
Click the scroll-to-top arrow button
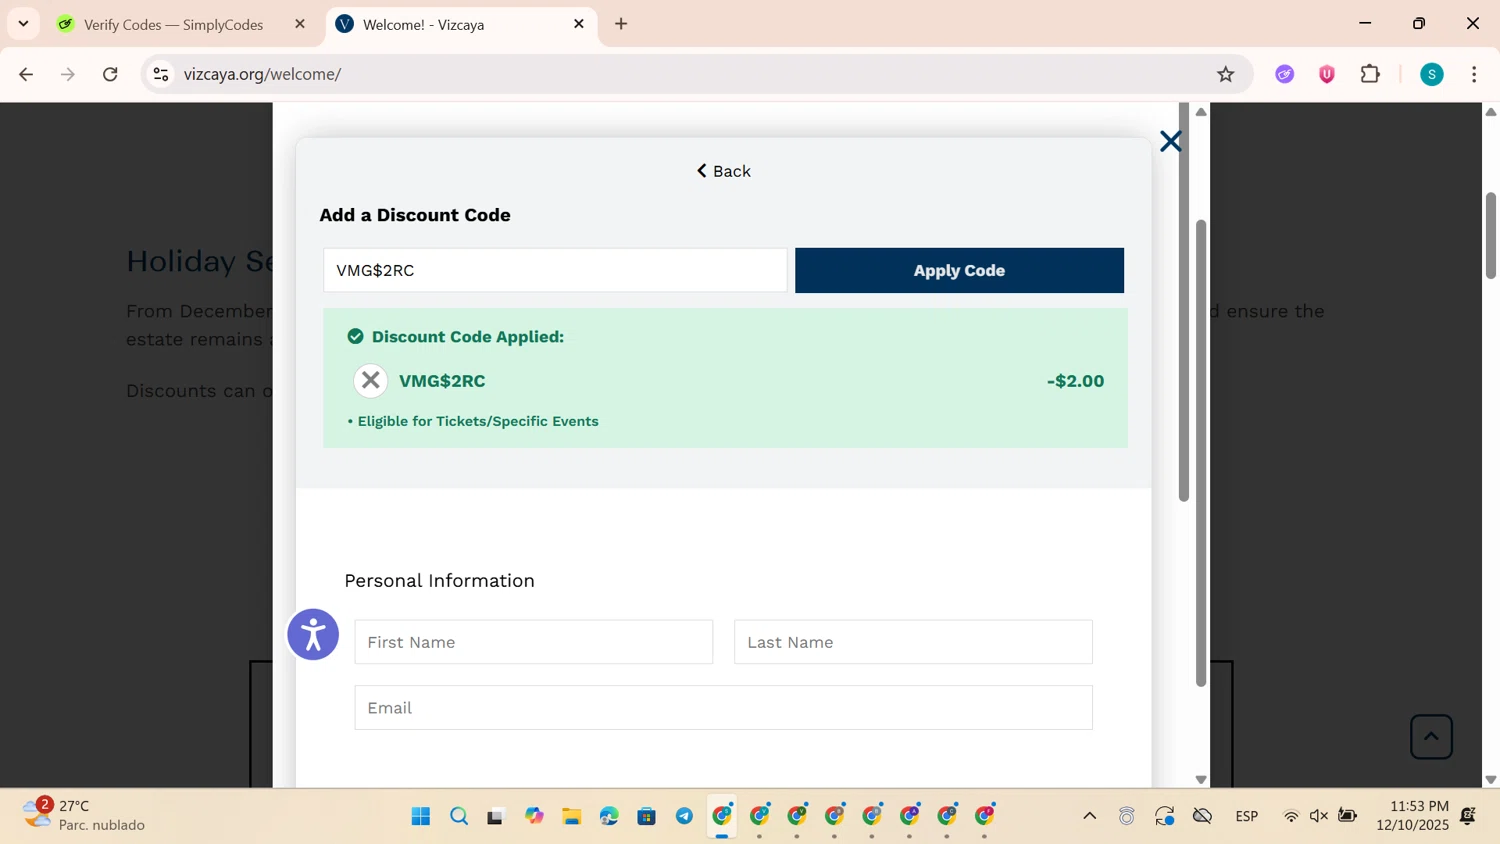pos(1431,737)
